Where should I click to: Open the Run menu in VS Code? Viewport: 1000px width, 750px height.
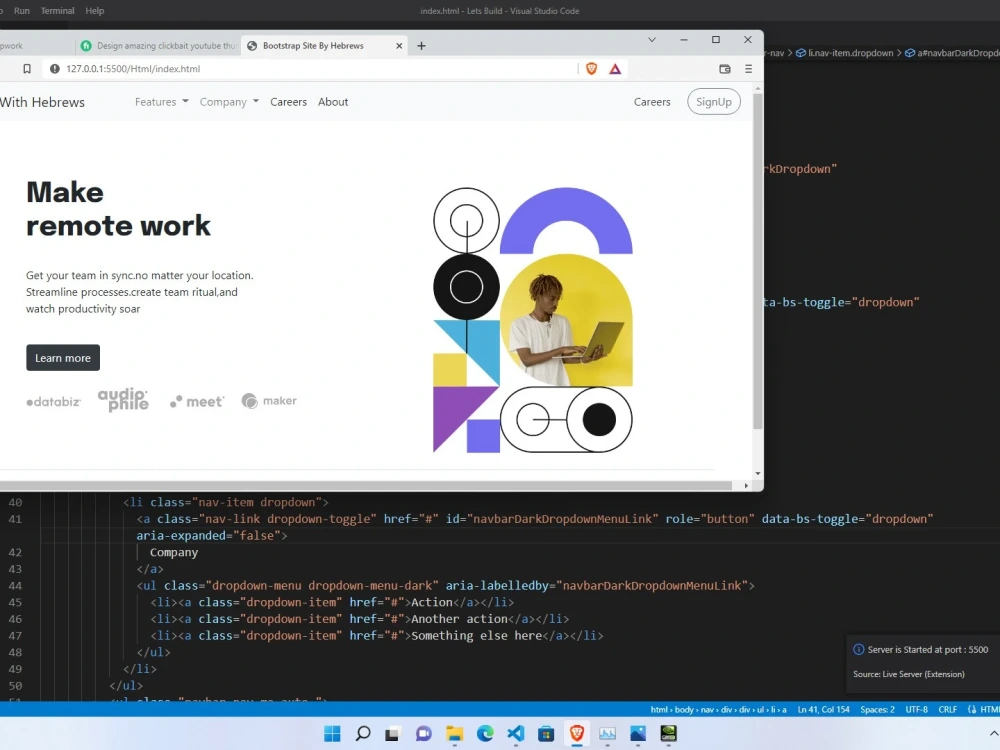pyautogui.click(x=22, y=11)
